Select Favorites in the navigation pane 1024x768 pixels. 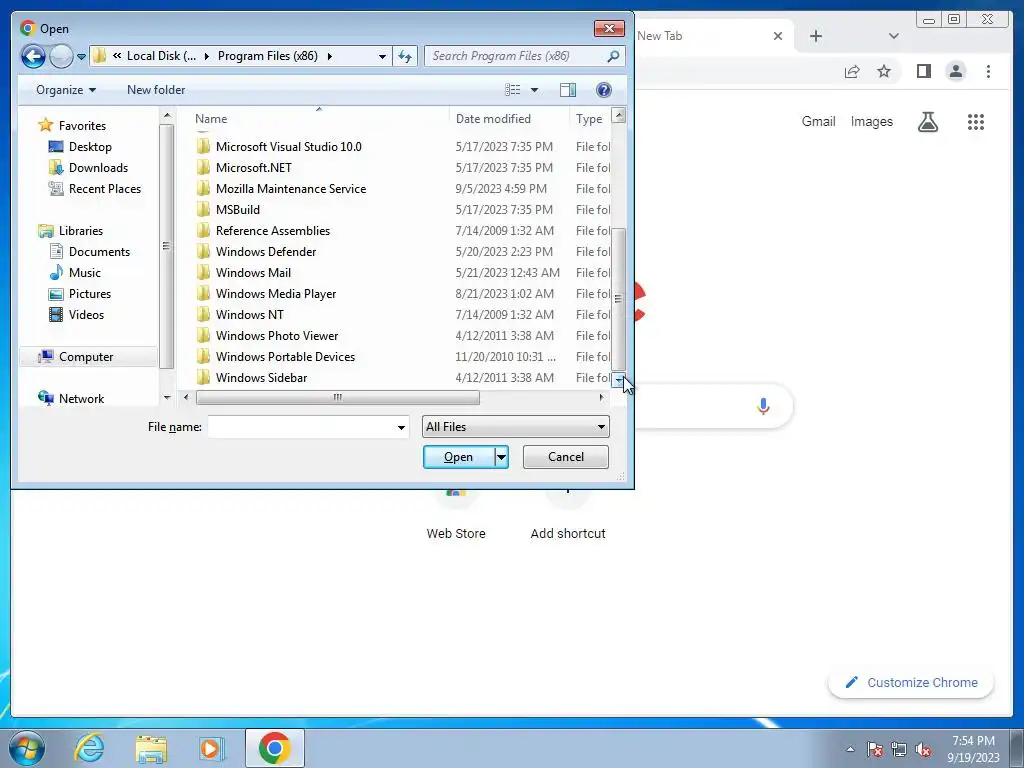pos(82,125)
